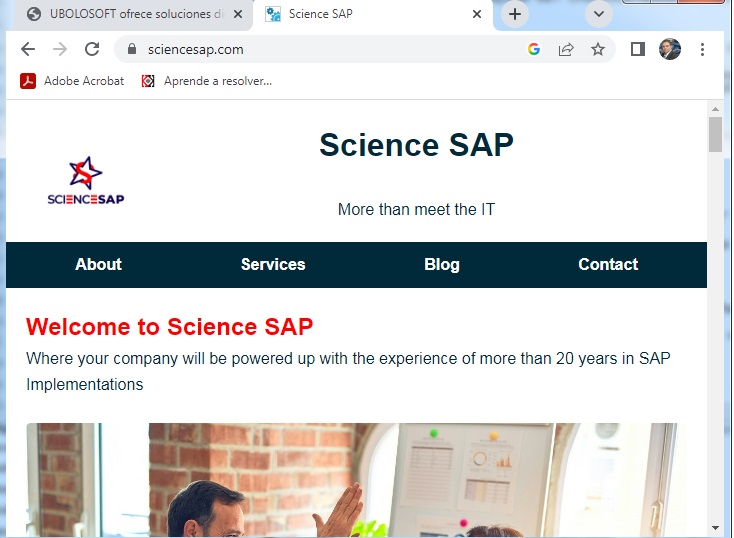This screenshot has height=538, width=734.
Task: Close the UBOLOSOFT tab
Action: click(x=238, y=14)
